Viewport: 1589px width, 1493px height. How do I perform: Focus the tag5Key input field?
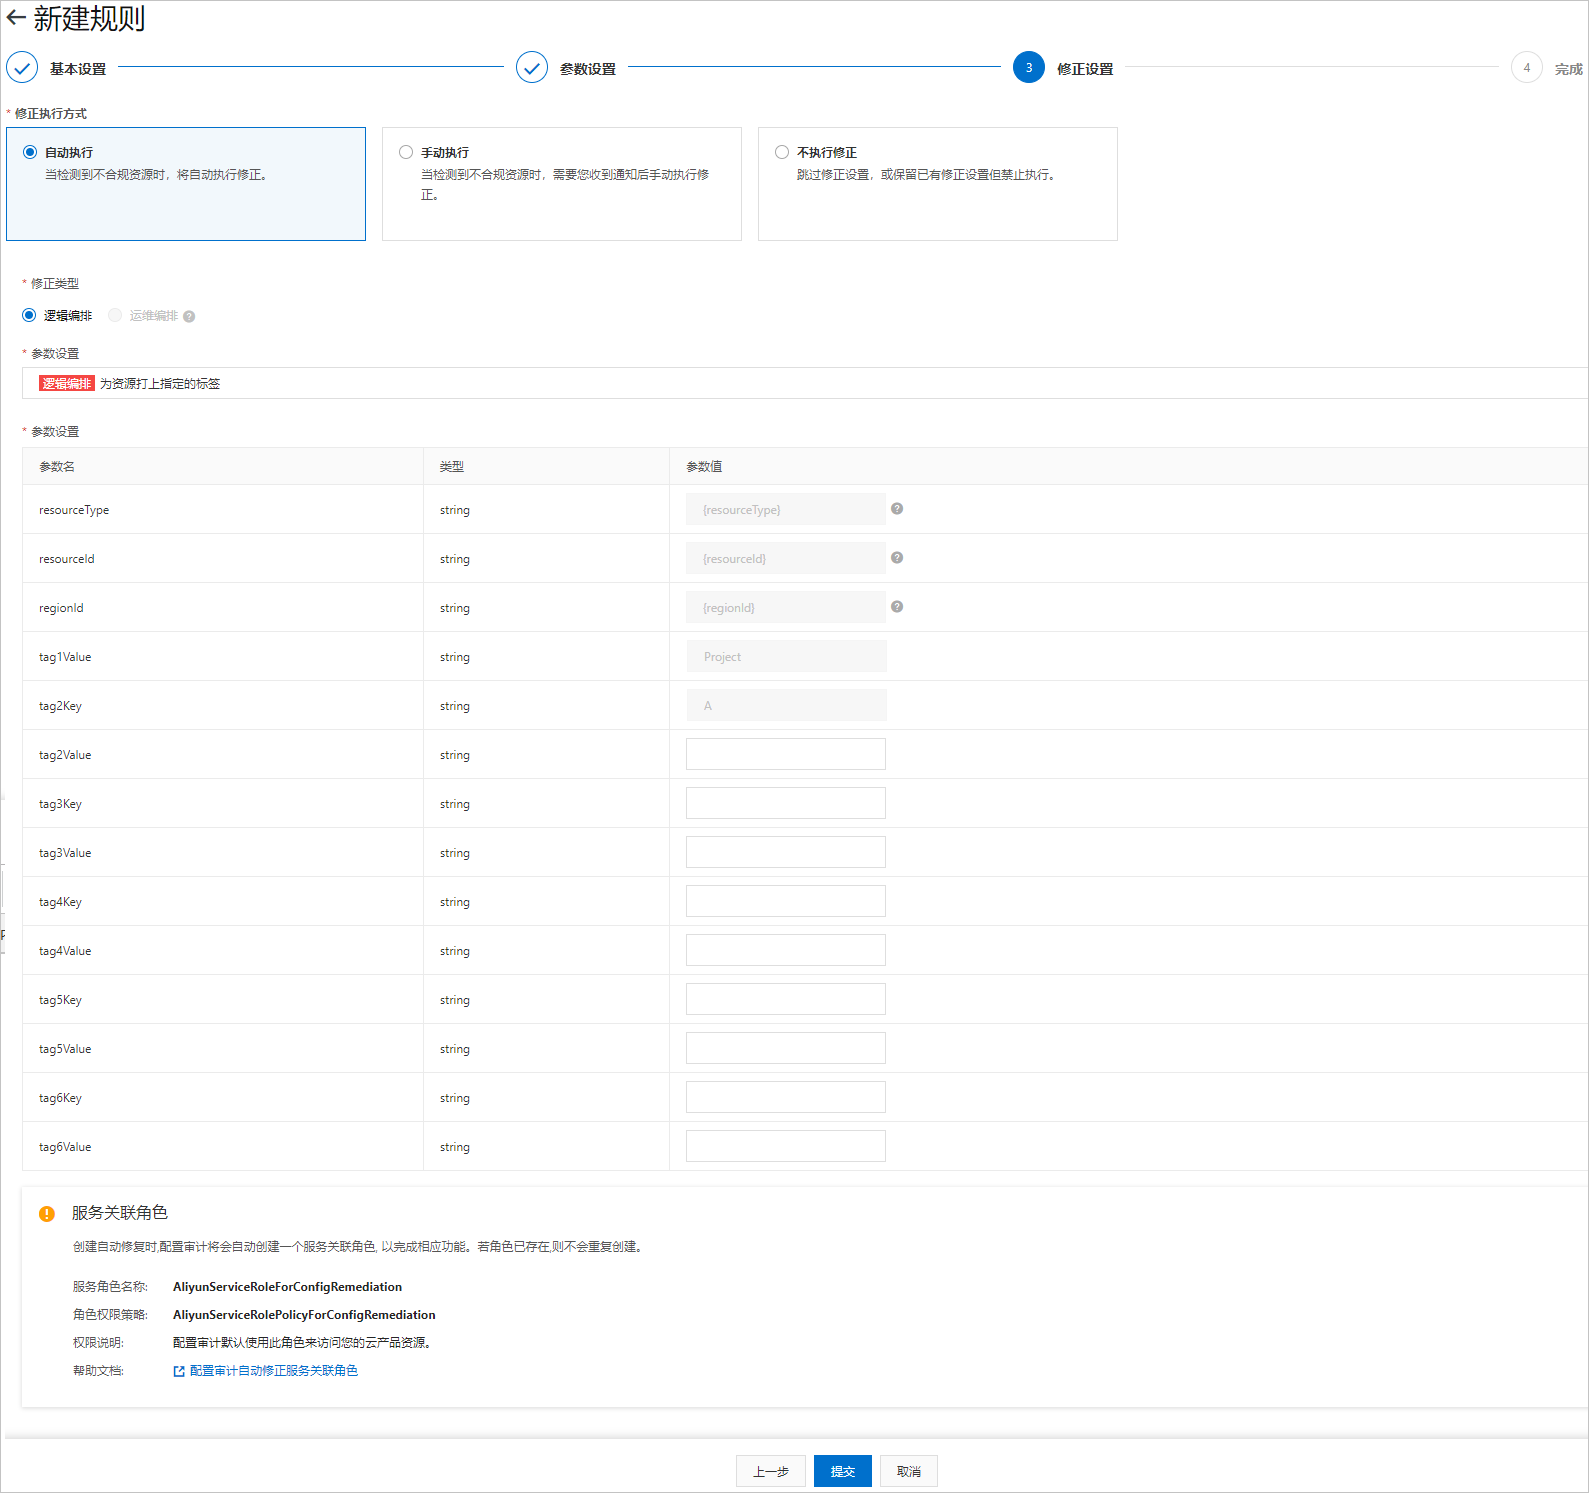(x=786, y=999)
